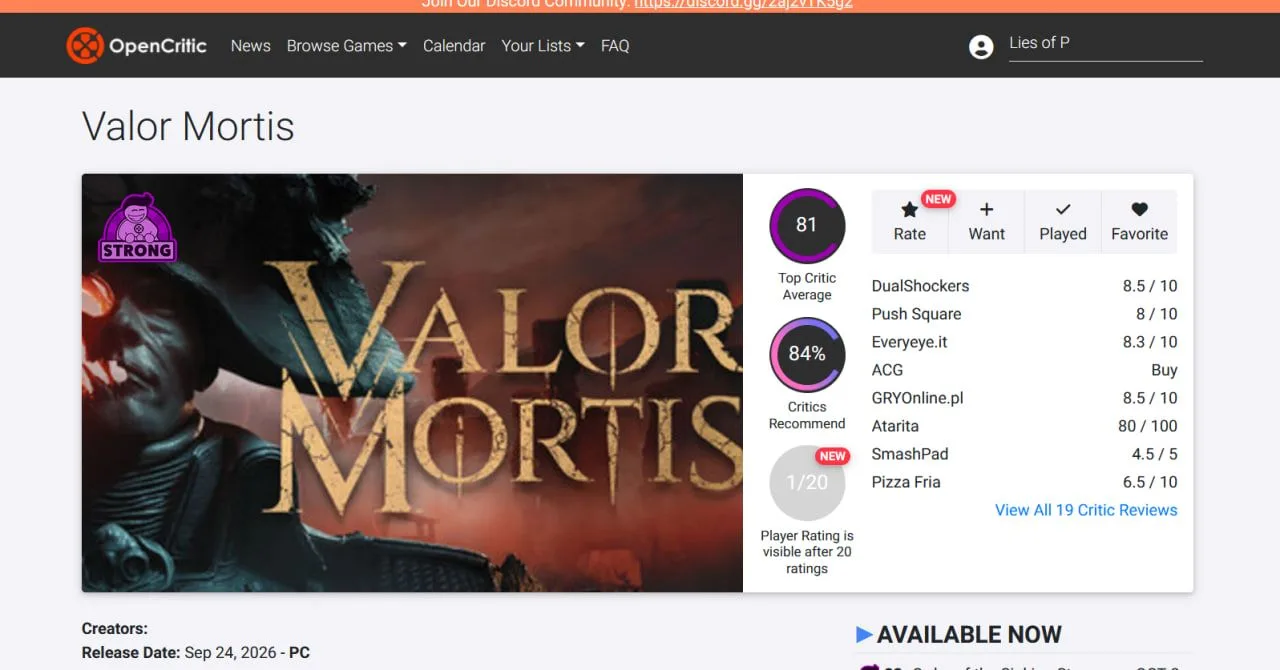Add game to Want list

(x=986, y=220)
